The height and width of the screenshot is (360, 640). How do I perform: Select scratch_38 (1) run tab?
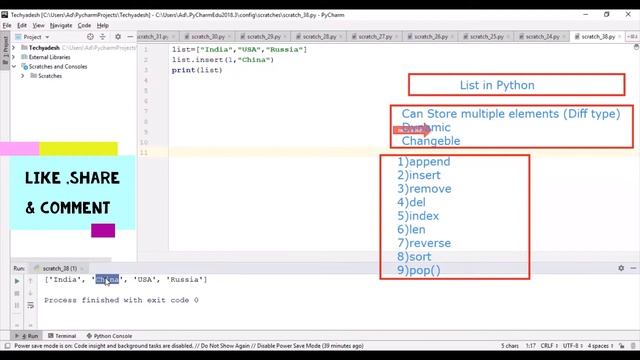pos(59,269)
